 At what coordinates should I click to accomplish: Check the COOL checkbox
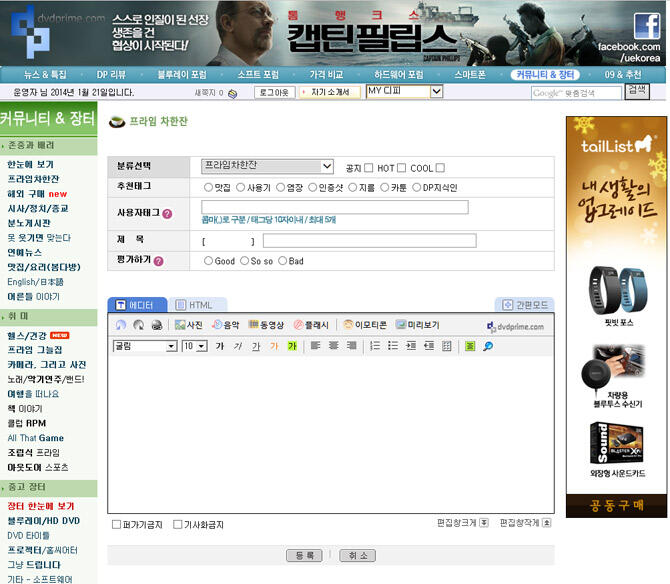tap(440, 168)
